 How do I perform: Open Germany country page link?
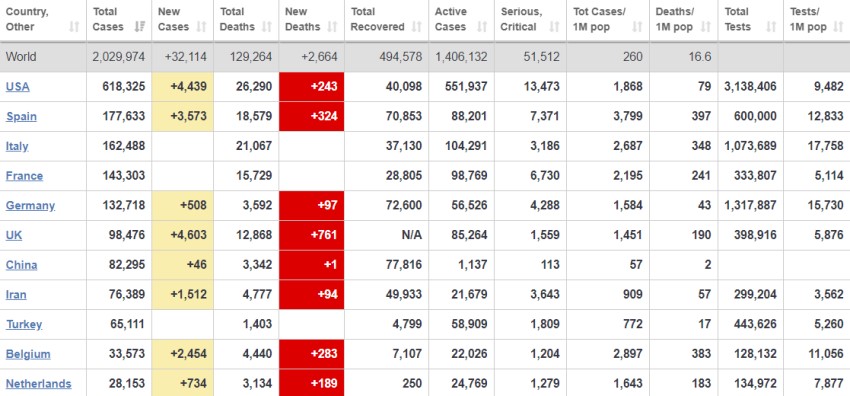pyautogui.click(x=30, y=206)
